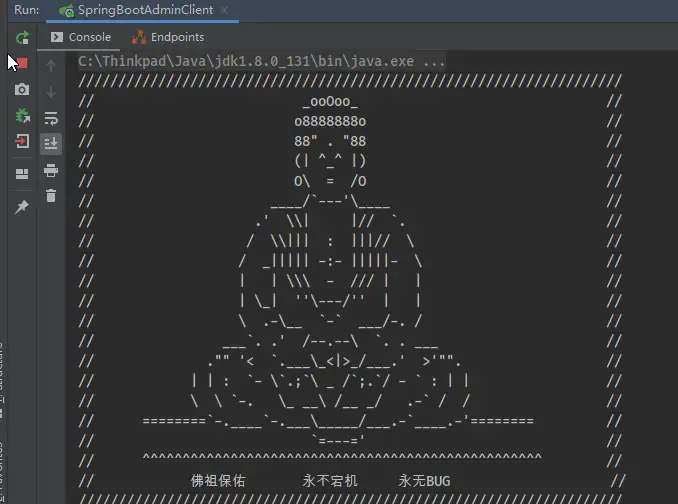
Task: Click the green bug update-application icon
Action: pyautogui.click(x=22, y=115)
